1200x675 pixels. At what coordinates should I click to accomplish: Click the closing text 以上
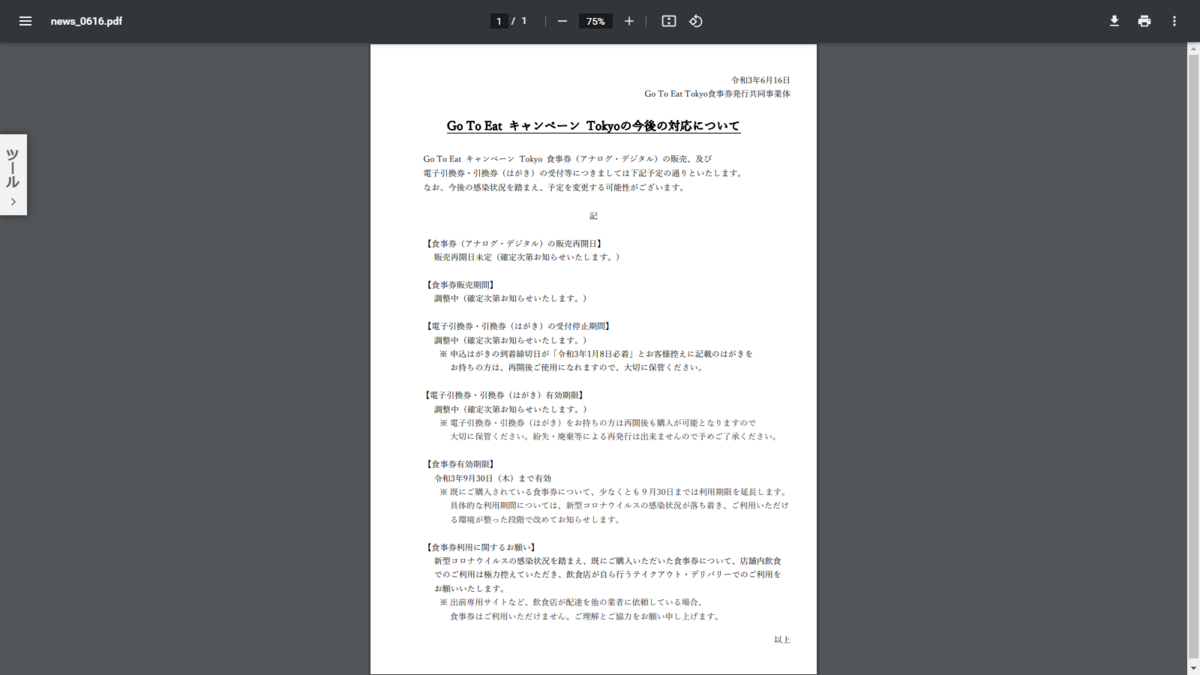coord(782,640)
